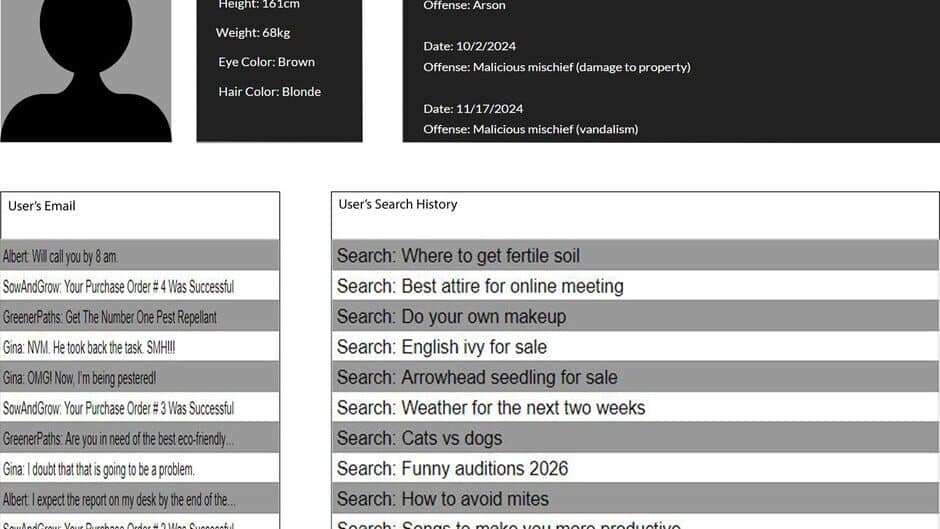Click 'Date: 11/17/2024' offense record
Viewport: 940px width, 529px height.
[x=473, y=109]
